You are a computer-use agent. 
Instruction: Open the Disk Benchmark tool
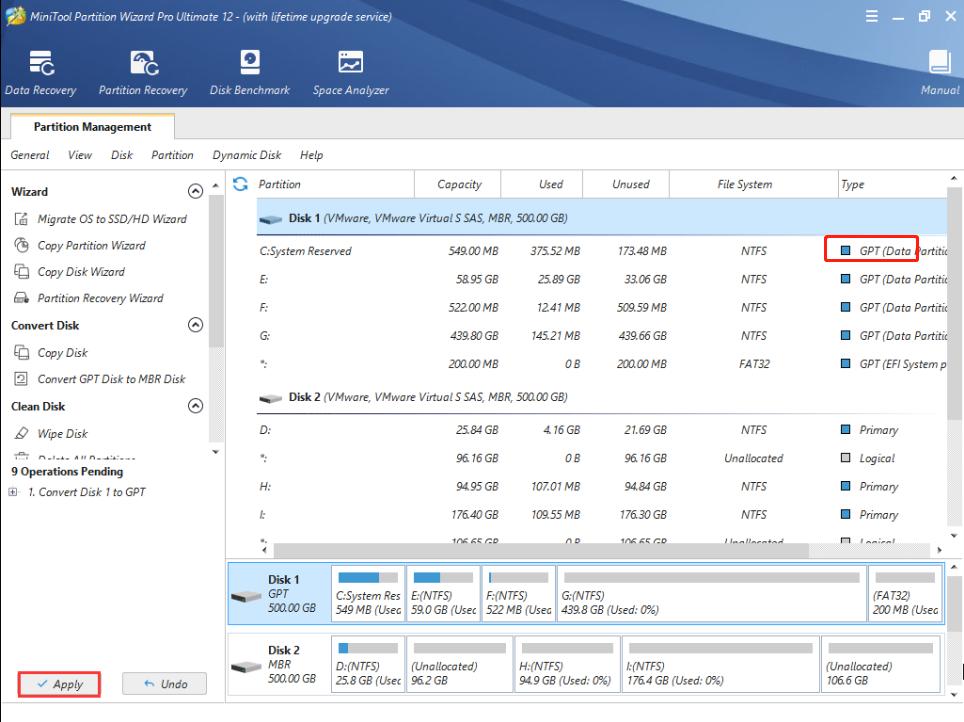point(249,73)
